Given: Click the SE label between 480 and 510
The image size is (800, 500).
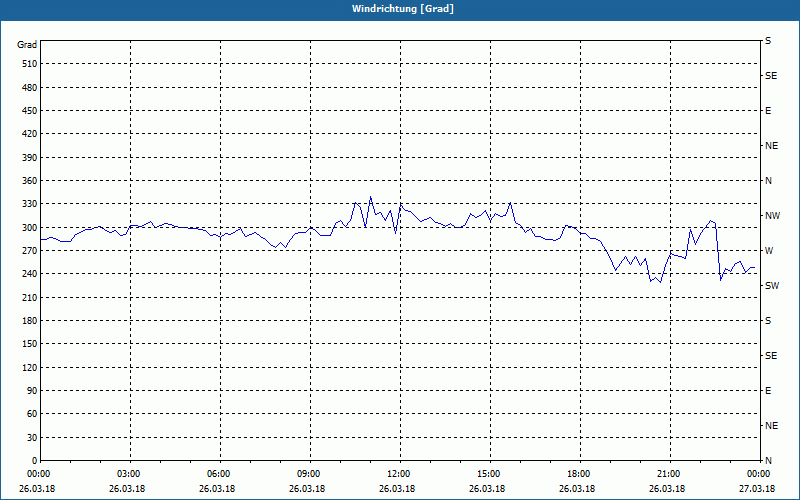Looking at the screenshot, I should pos(771,76).
